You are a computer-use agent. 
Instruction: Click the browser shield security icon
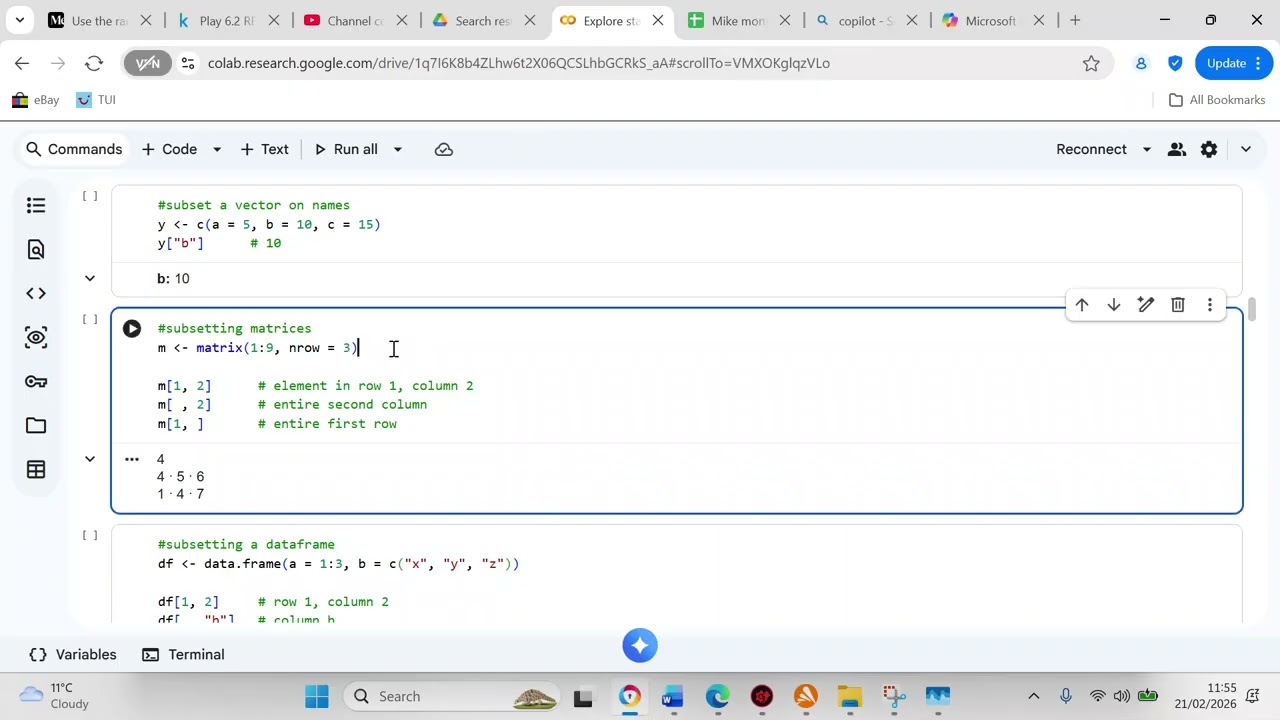(x=1175, y=63)
